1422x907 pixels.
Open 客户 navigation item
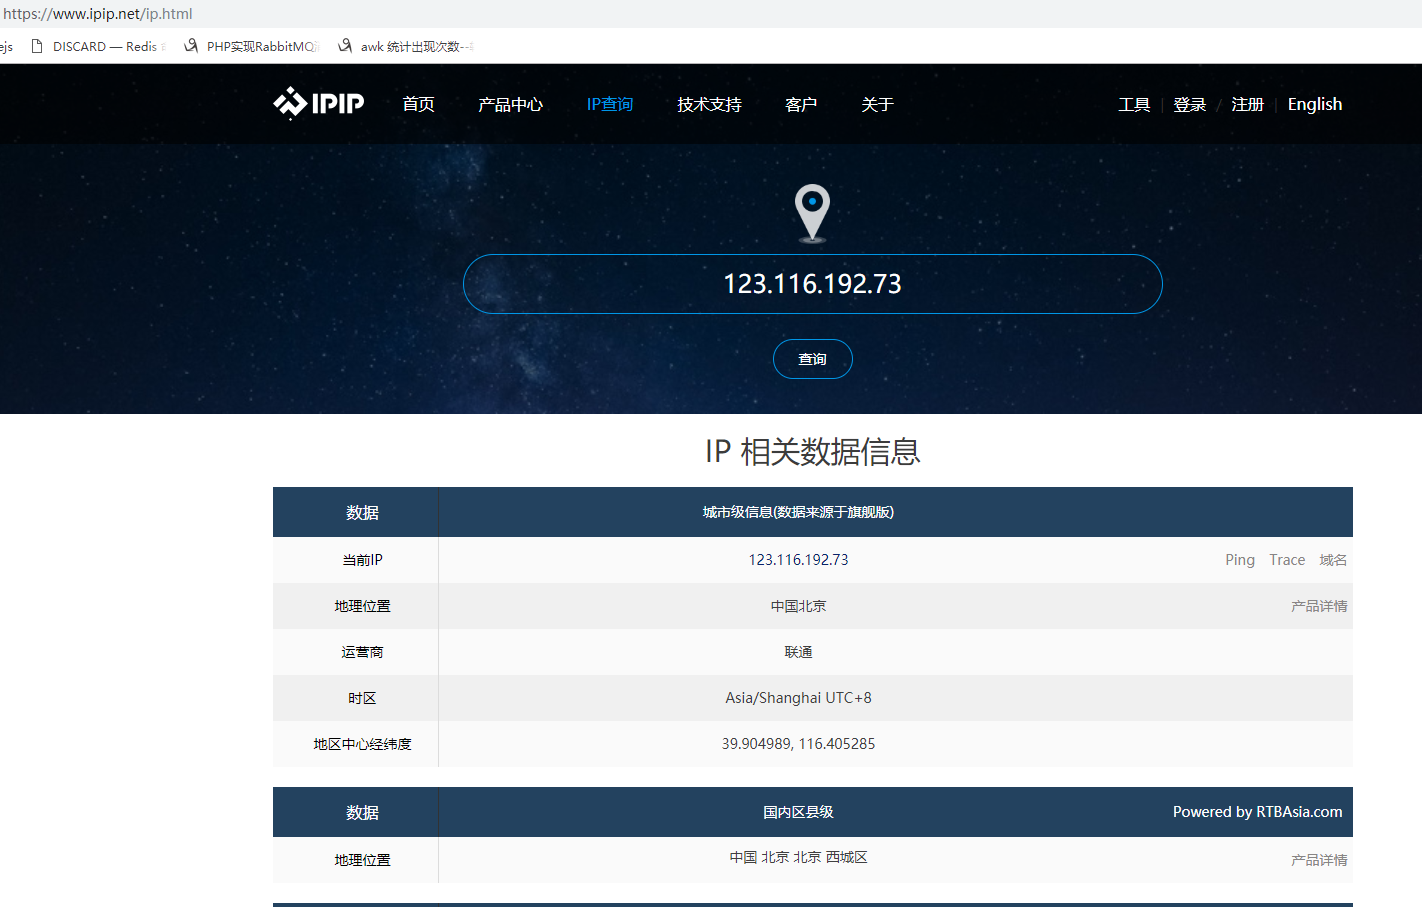801,105
